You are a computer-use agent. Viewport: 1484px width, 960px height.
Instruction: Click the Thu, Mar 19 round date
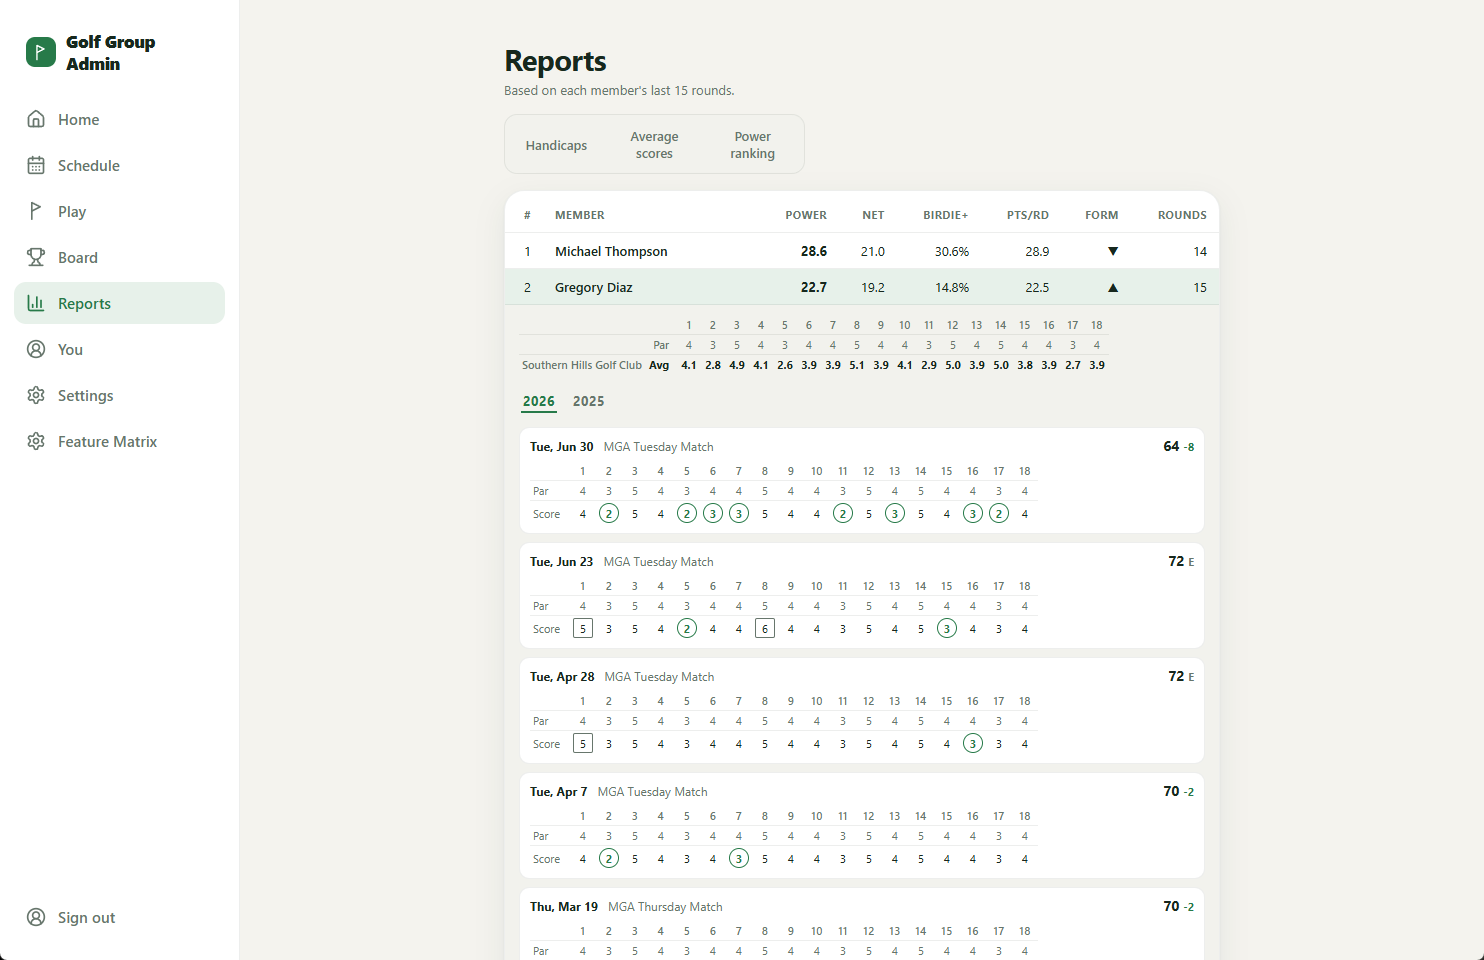click(x=564, y=907)
